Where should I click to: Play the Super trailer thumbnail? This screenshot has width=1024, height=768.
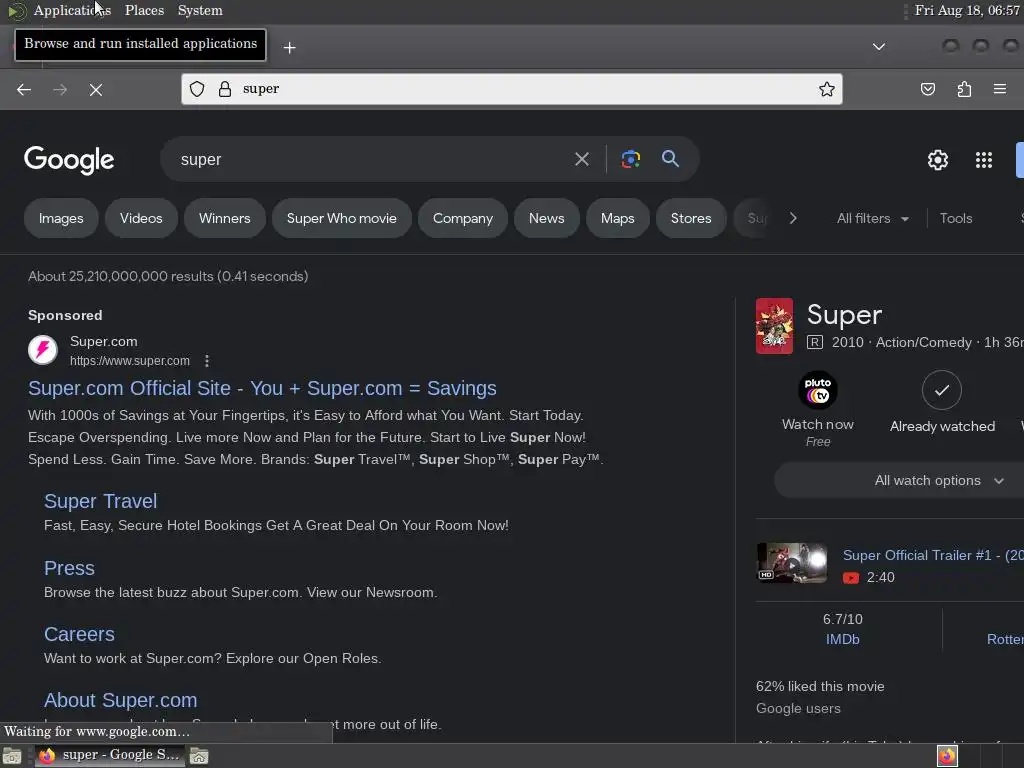coord(792,562)
